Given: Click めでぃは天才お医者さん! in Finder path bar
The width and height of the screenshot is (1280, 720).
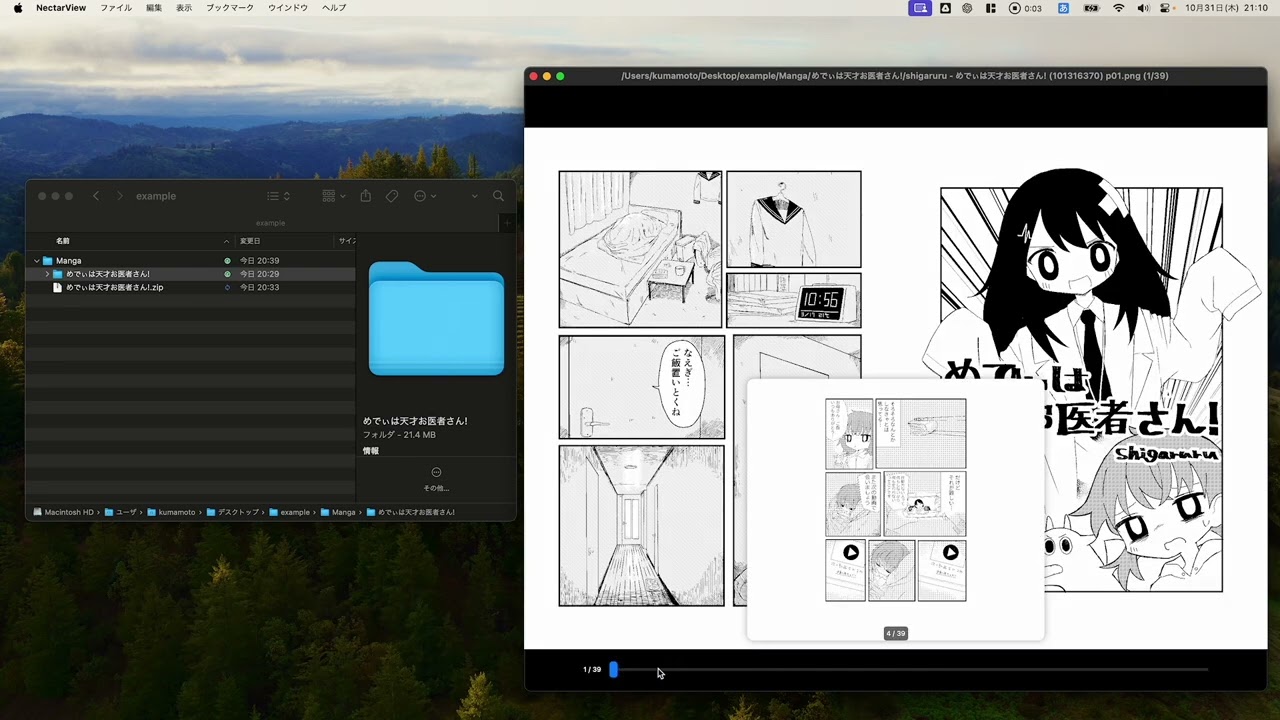Looking at the screenshot, I should tap(410, 512).
